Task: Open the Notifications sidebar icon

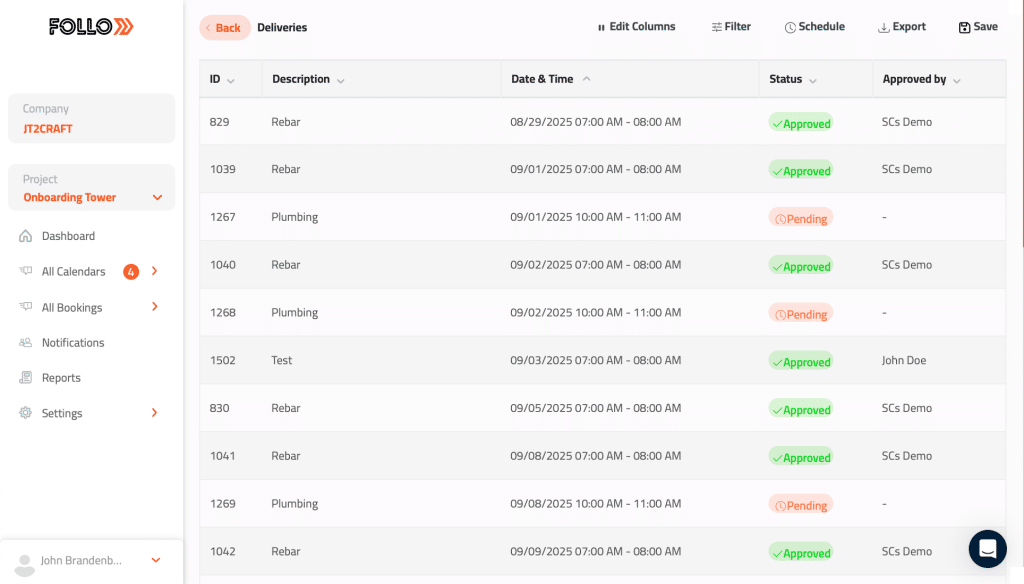Action: click(x=23, y=342)
